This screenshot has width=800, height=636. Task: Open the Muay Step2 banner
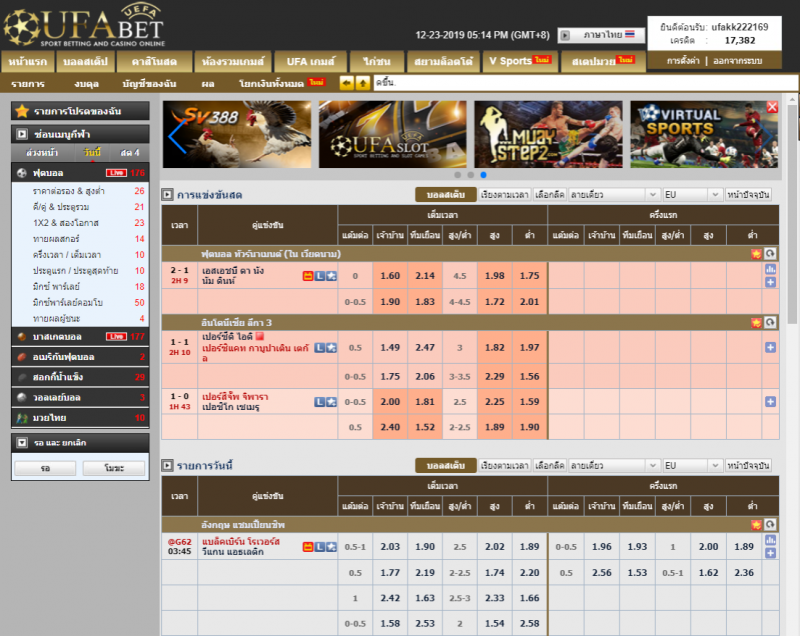[548, 134]
